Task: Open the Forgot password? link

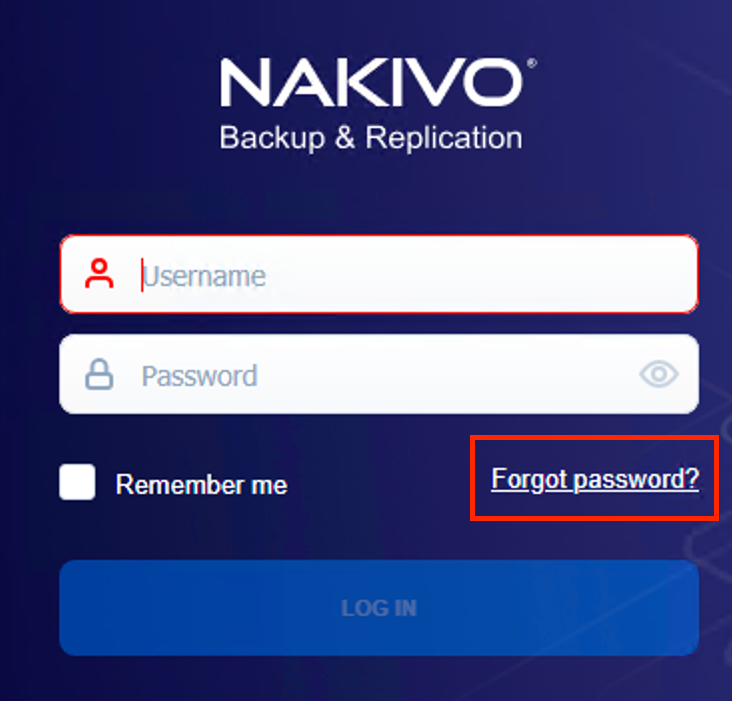Action: pos(595,479)
